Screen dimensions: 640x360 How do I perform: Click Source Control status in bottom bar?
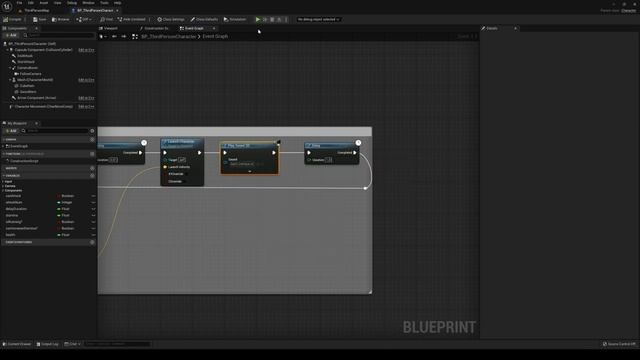(x=619, y=344)
